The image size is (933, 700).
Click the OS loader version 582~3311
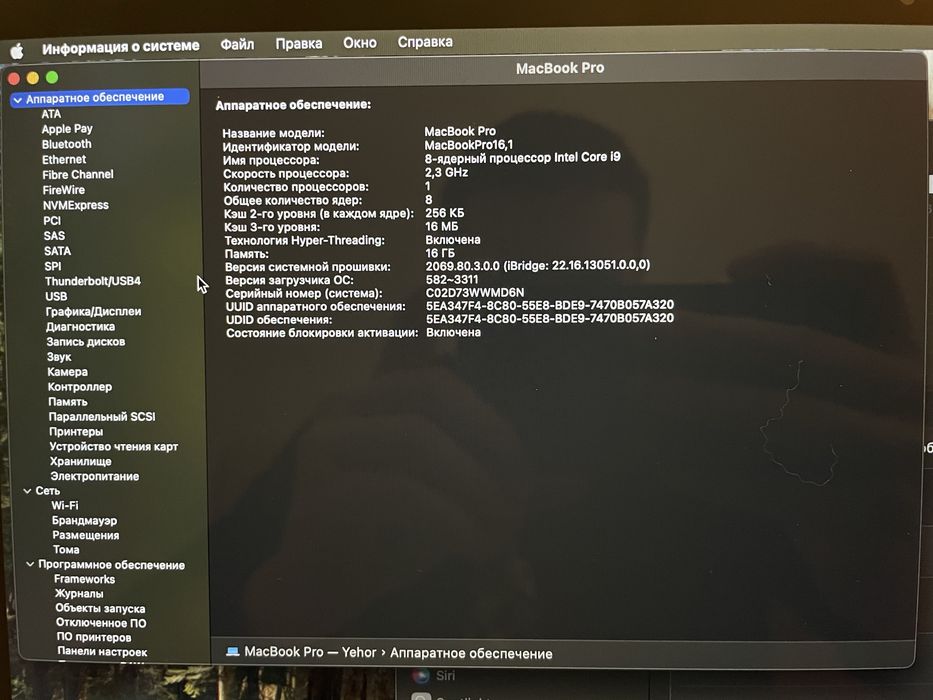pyautogui.click(x=452, y=279)
